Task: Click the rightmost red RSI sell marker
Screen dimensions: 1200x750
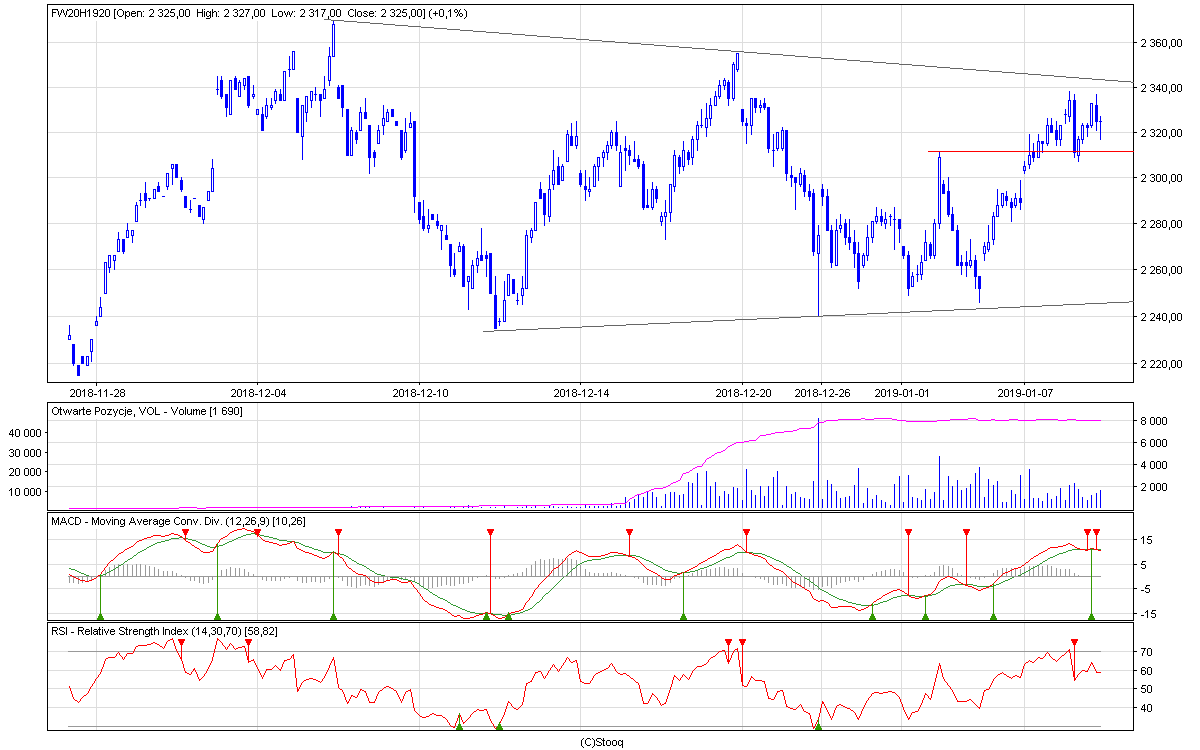Action: pos(1074,642)
